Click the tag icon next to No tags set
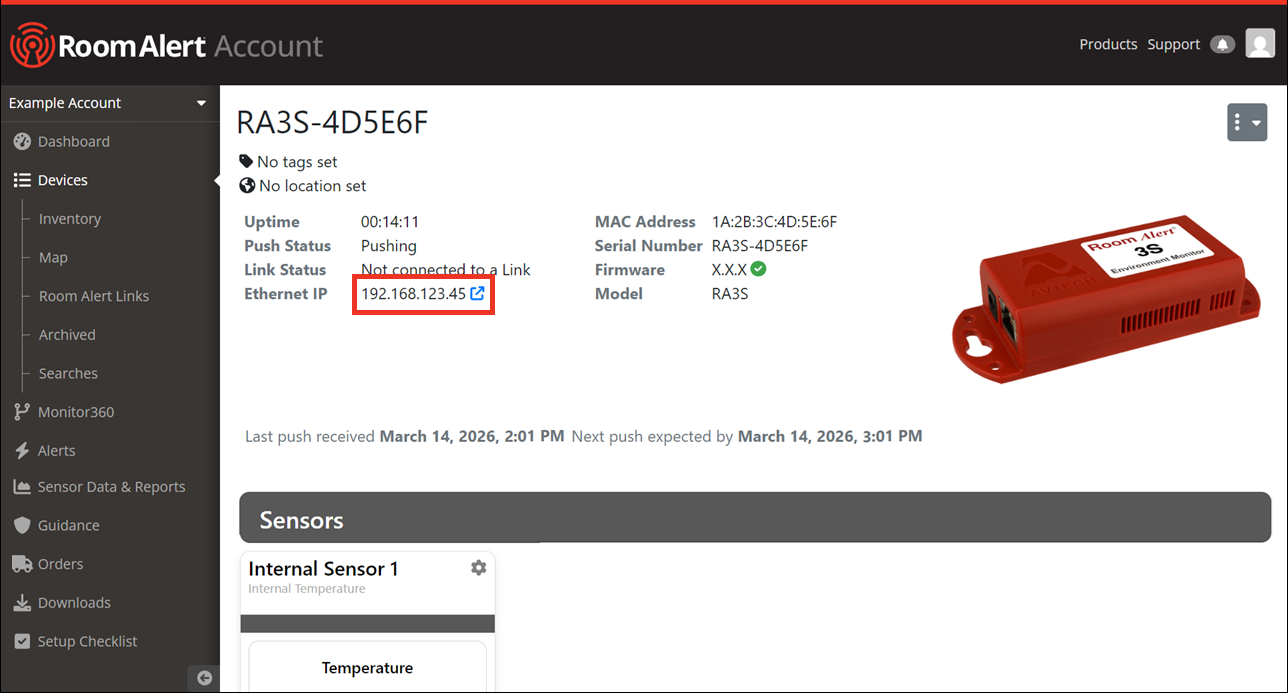This screenshot has height=693, width=1288. coord(246,161)
